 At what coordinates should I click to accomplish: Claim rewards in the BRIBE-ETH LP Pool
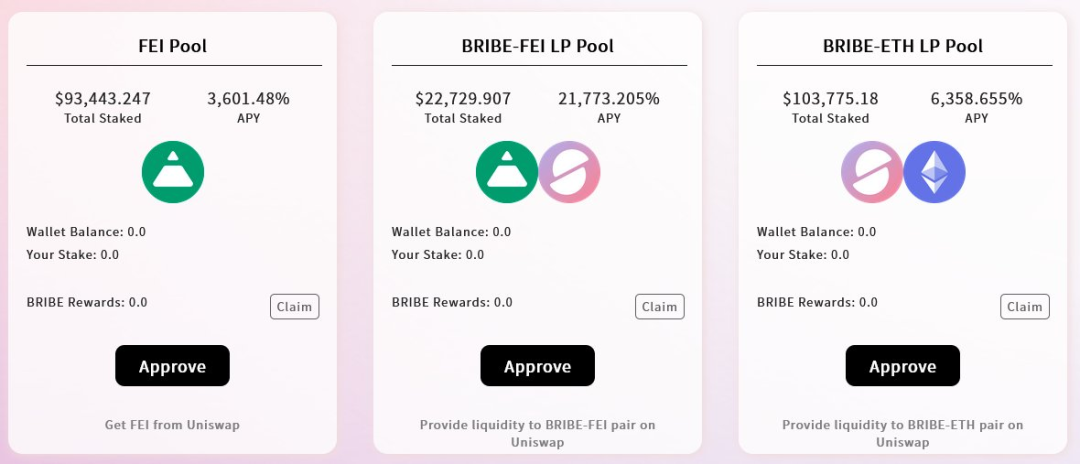tap(1024, 307)
